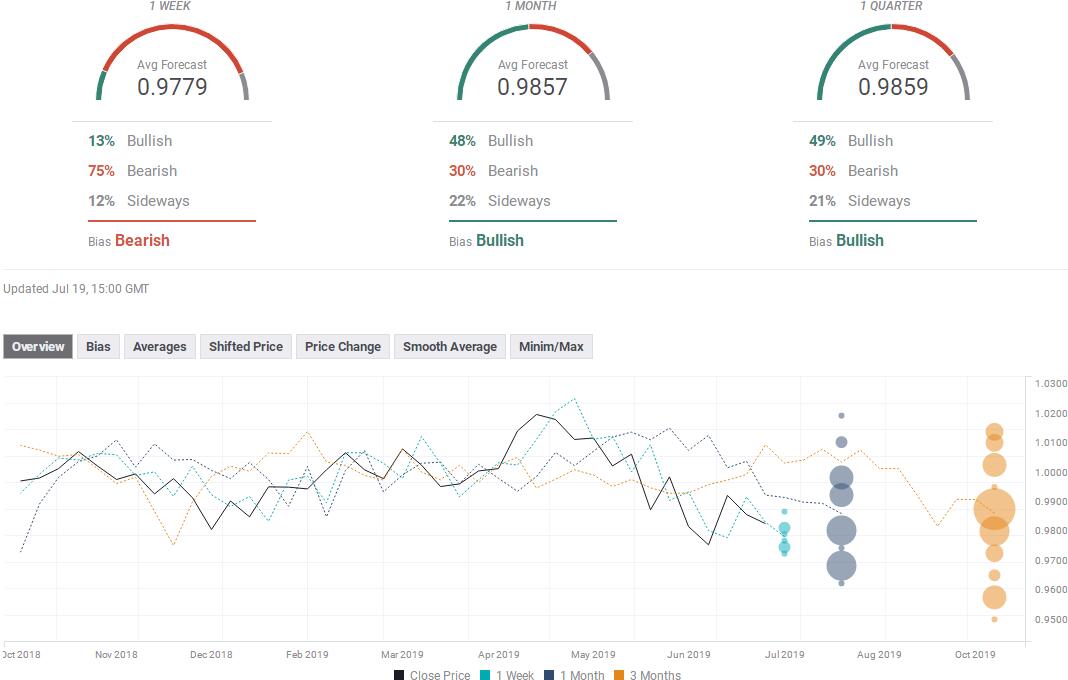
Task: Open the Averages tab
Action: [159, 346]
